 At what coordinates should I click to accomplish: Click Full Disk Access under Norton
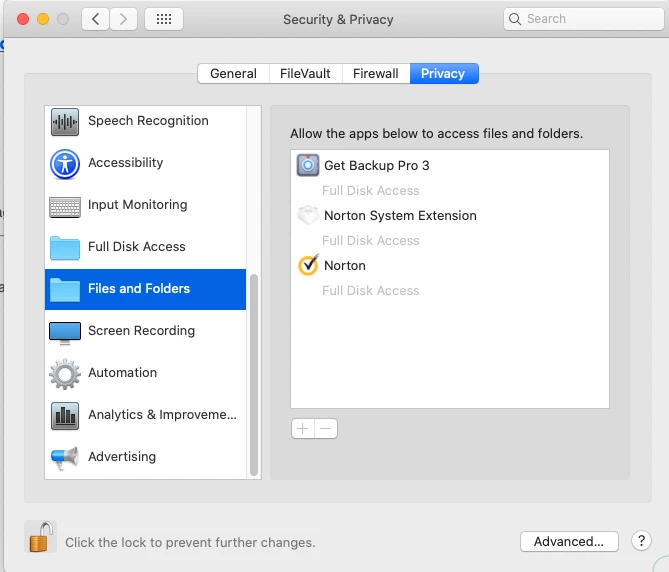pyautogui.click(x=371, y=290)
